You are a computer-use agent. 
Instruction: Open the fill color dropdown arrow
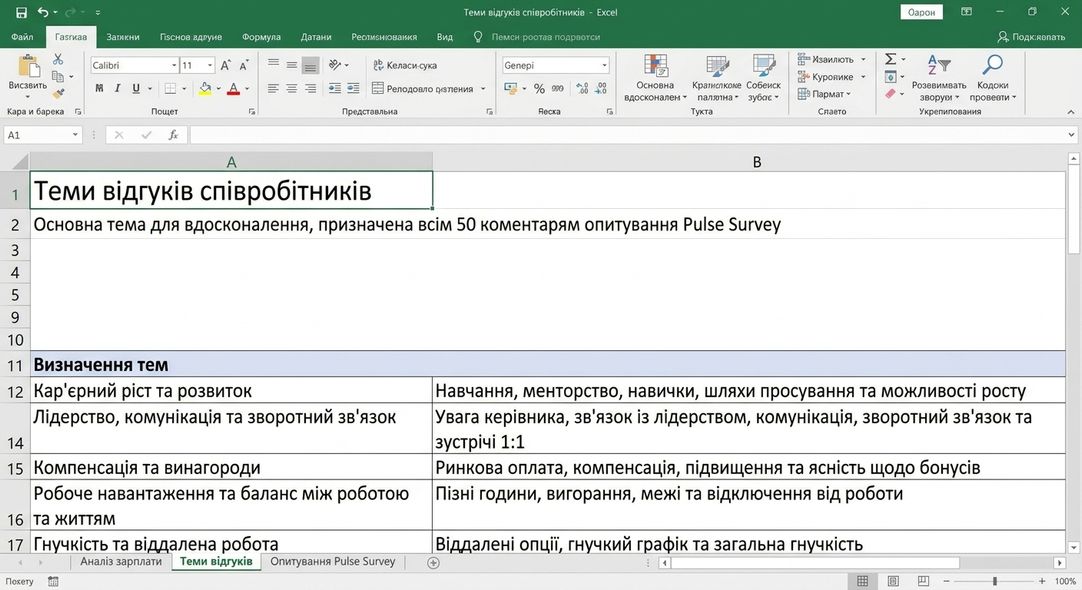(219, 88)
